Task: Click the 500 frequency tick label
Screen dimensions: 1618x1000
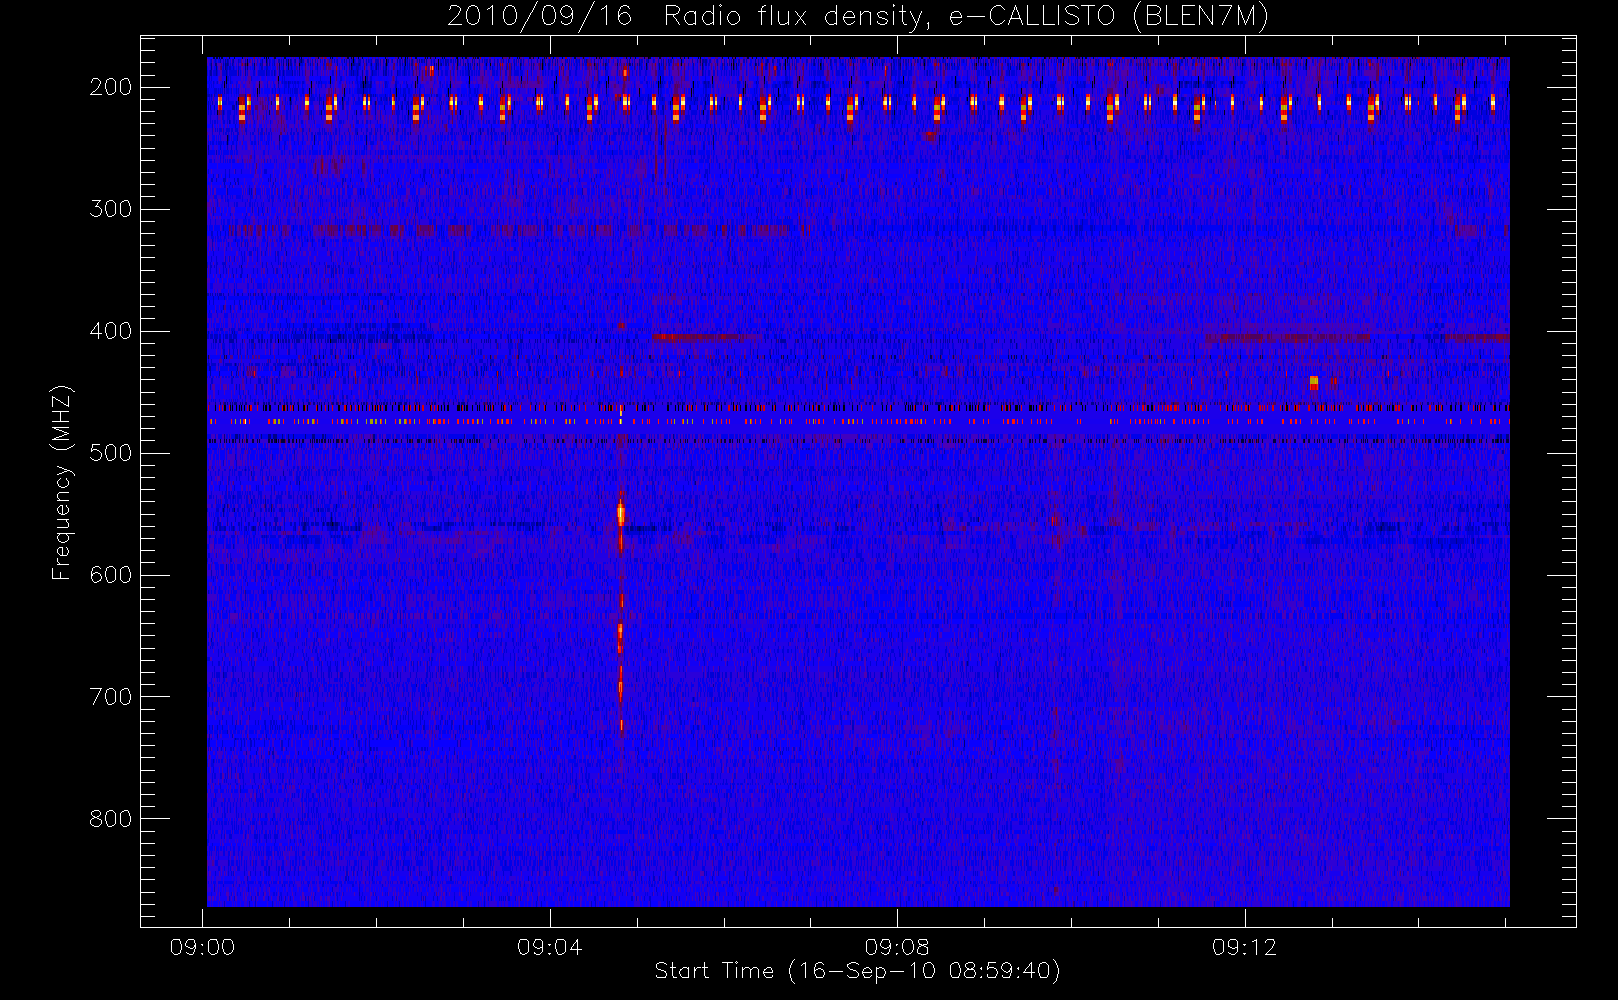Action: (x=111, y=453)
